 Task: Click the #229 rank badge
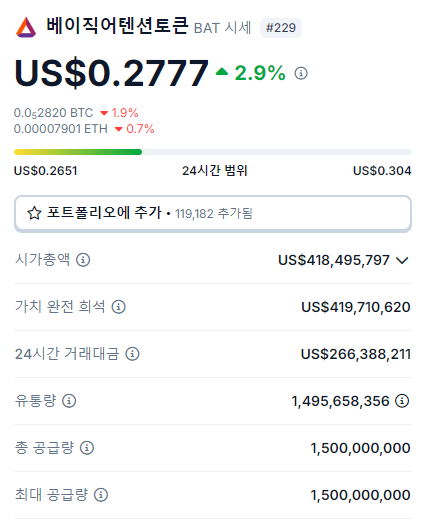pos(281,28)
